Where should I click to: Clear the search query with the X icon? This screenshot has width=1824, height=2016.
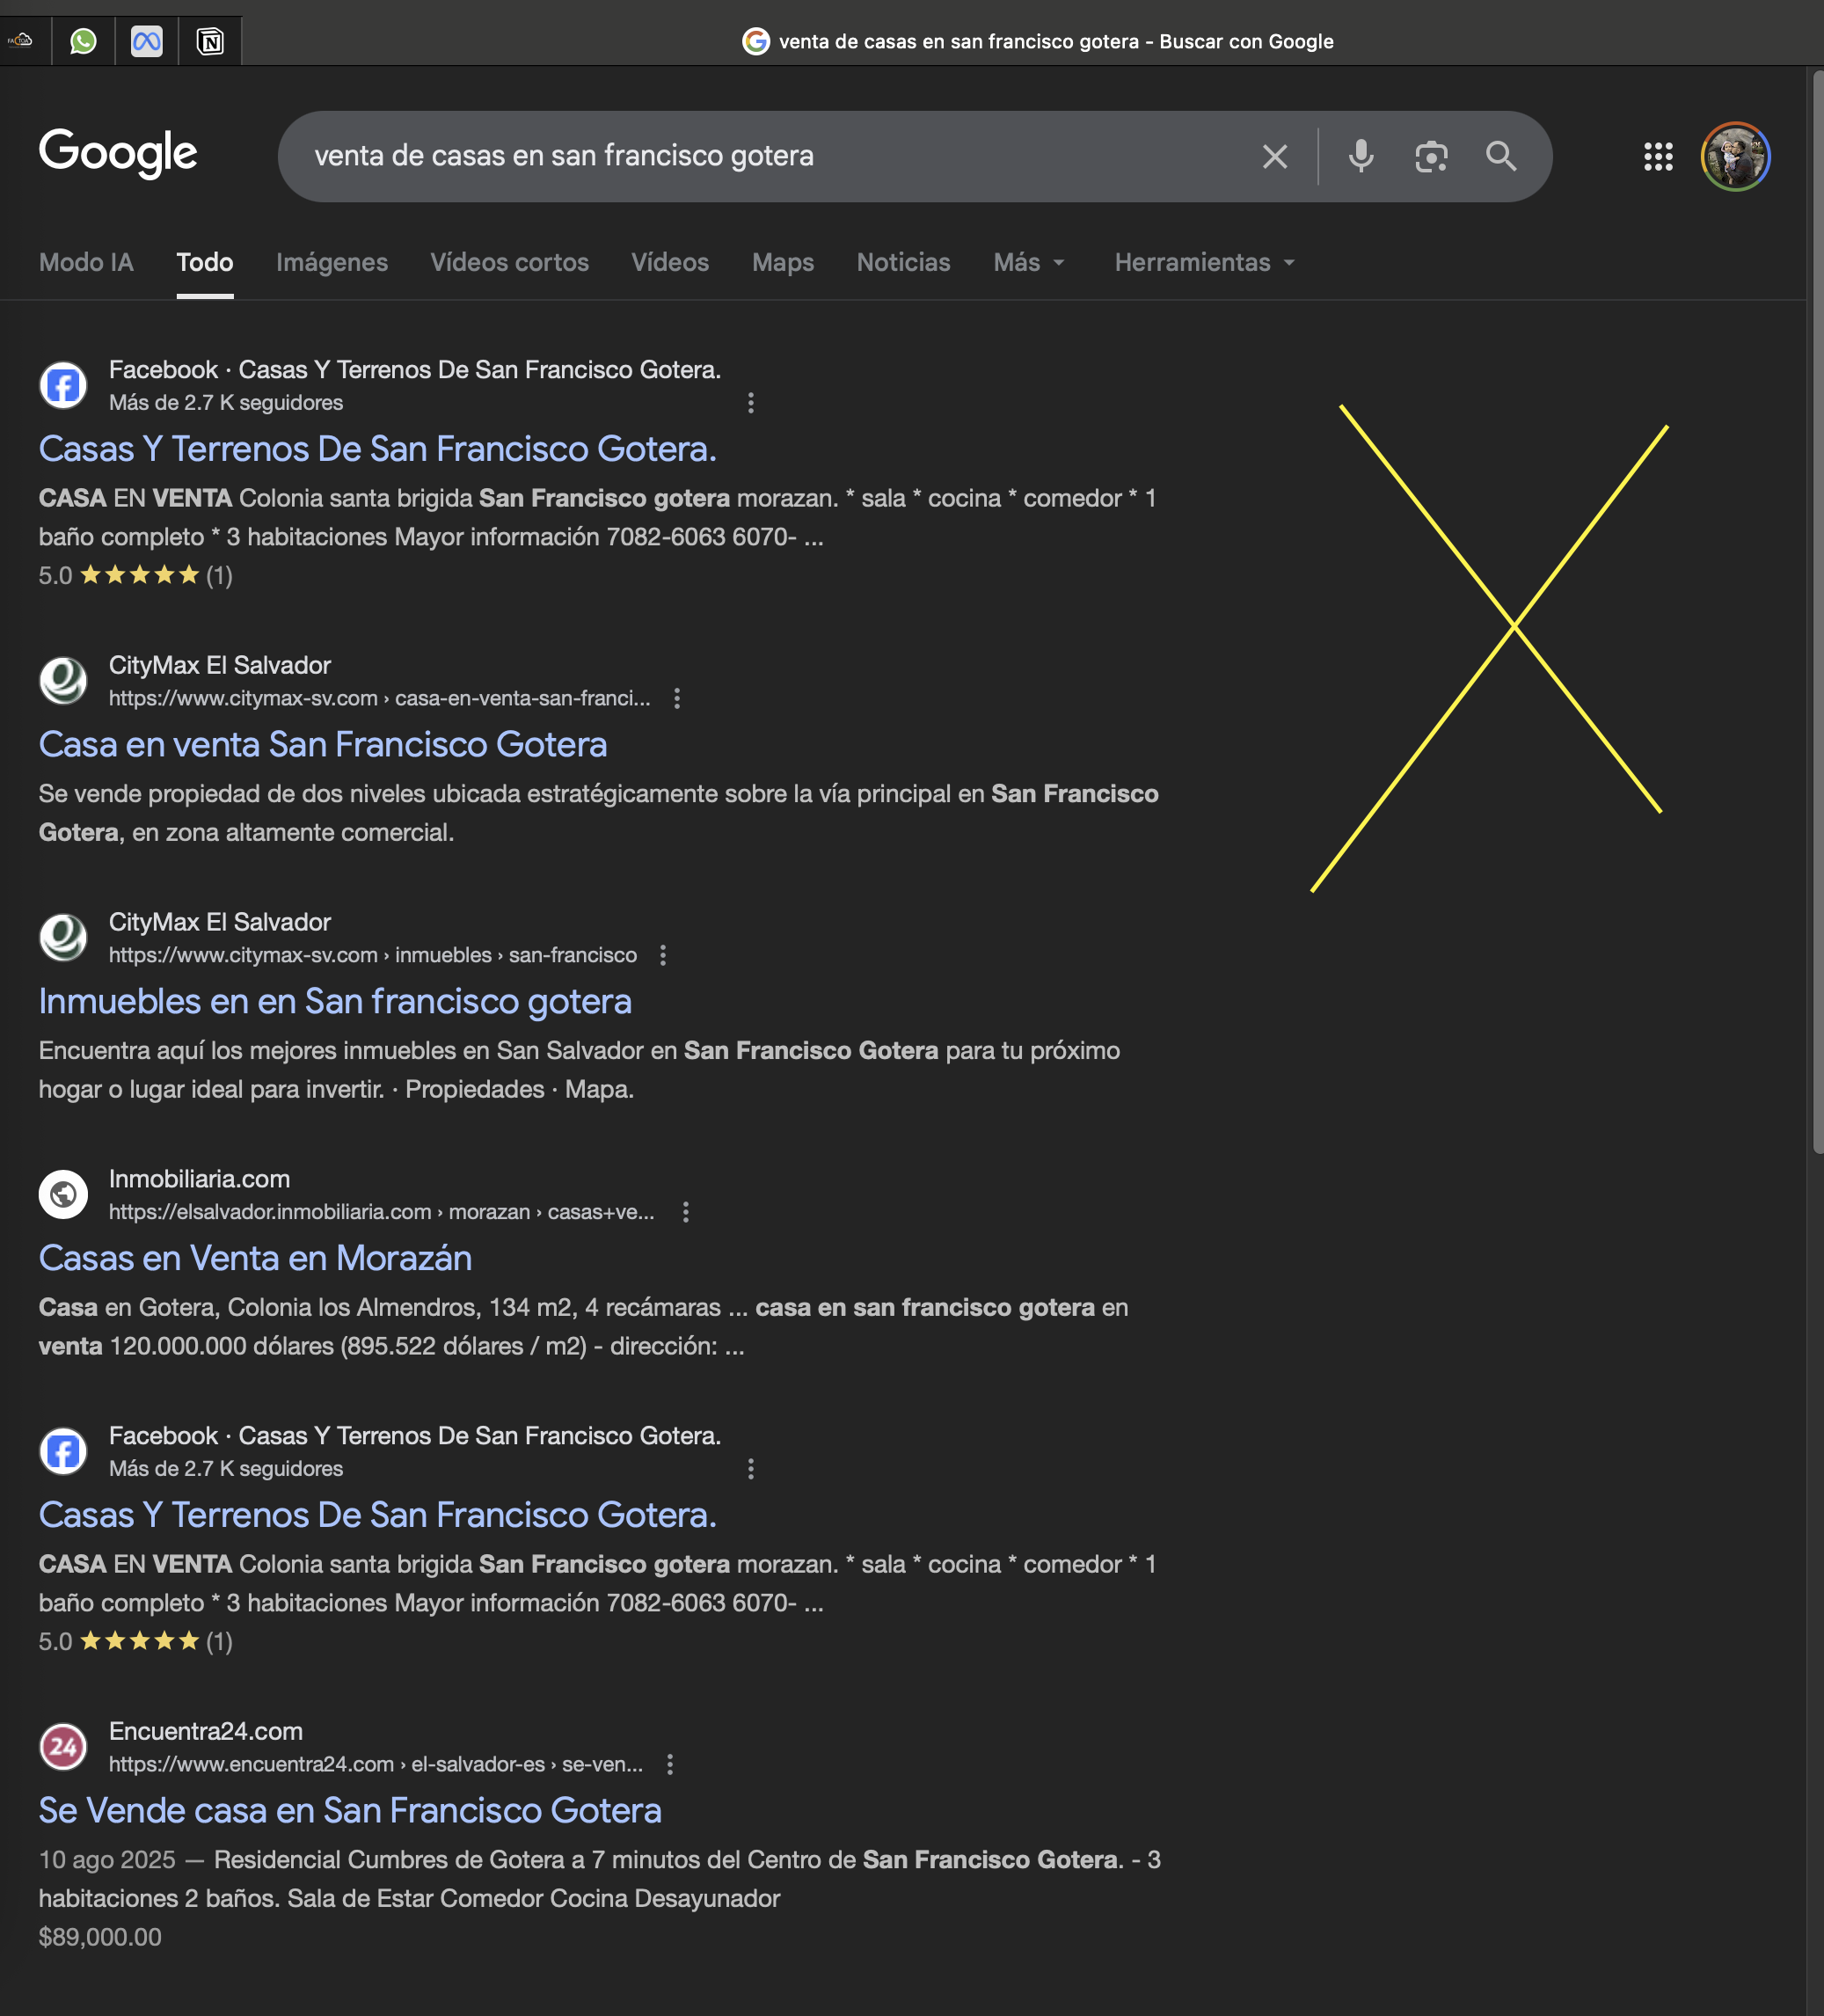pyautogui.click(x=1274, y=156)
